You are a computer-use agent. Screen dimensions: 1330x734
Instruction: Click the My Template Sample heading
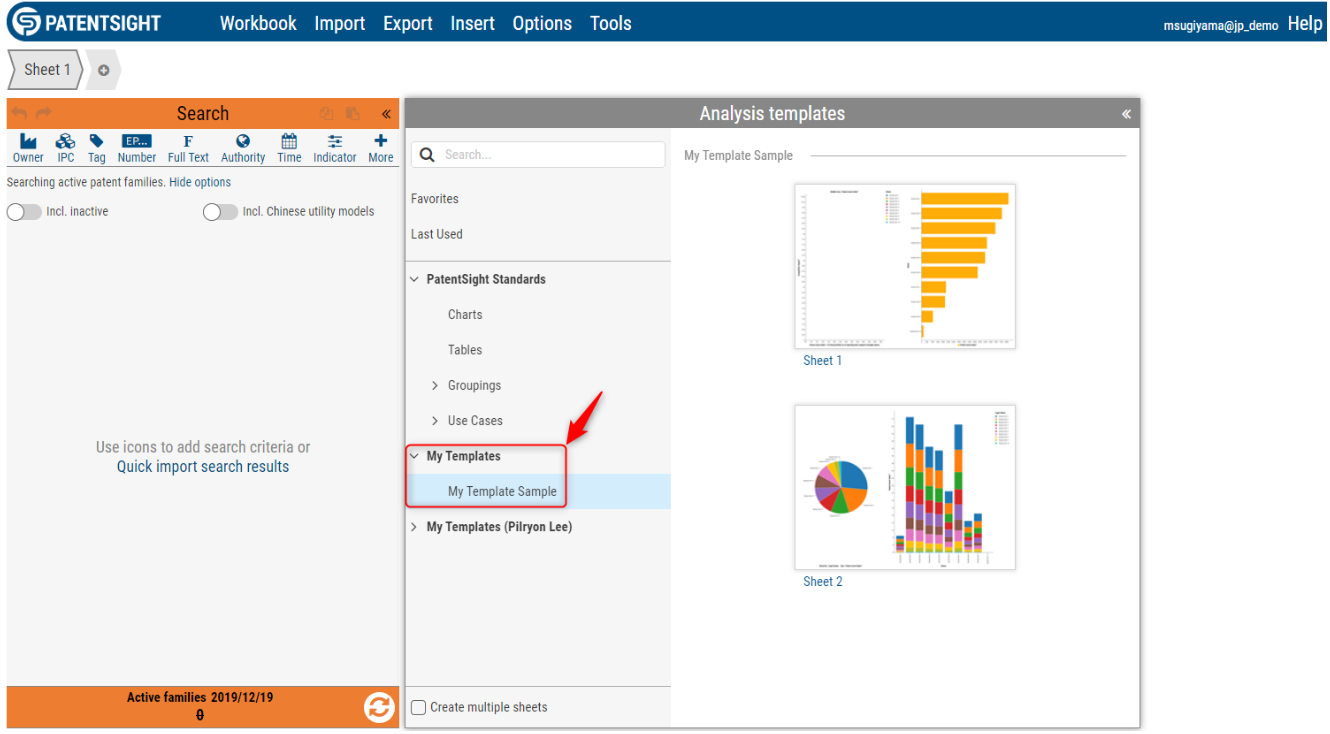[738, 155]
